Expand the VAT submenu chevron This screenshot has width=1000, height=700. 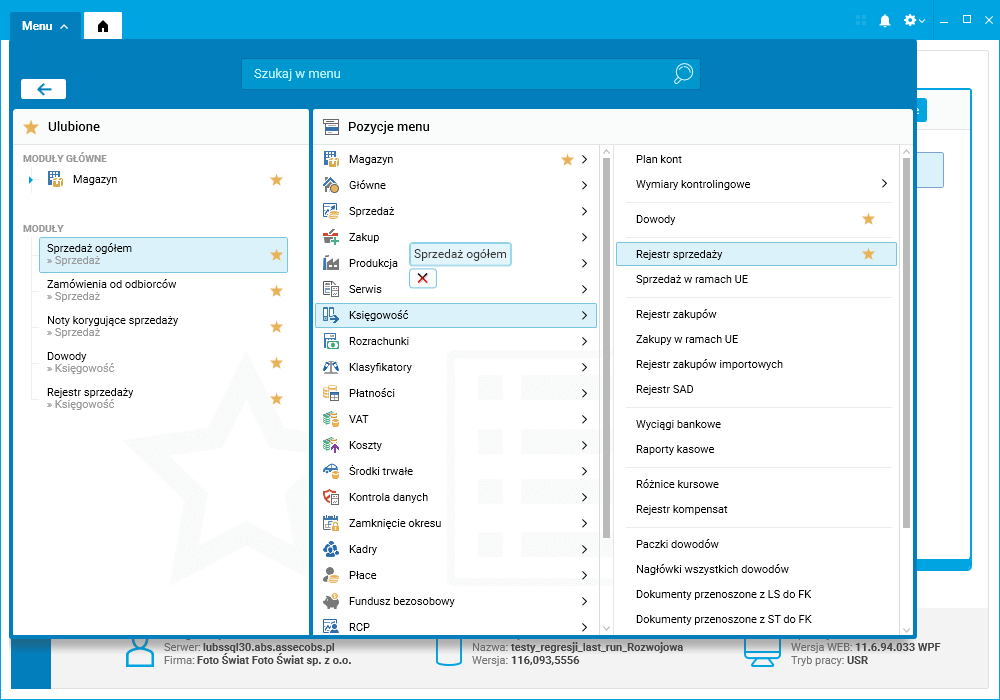tap(584, 419)
